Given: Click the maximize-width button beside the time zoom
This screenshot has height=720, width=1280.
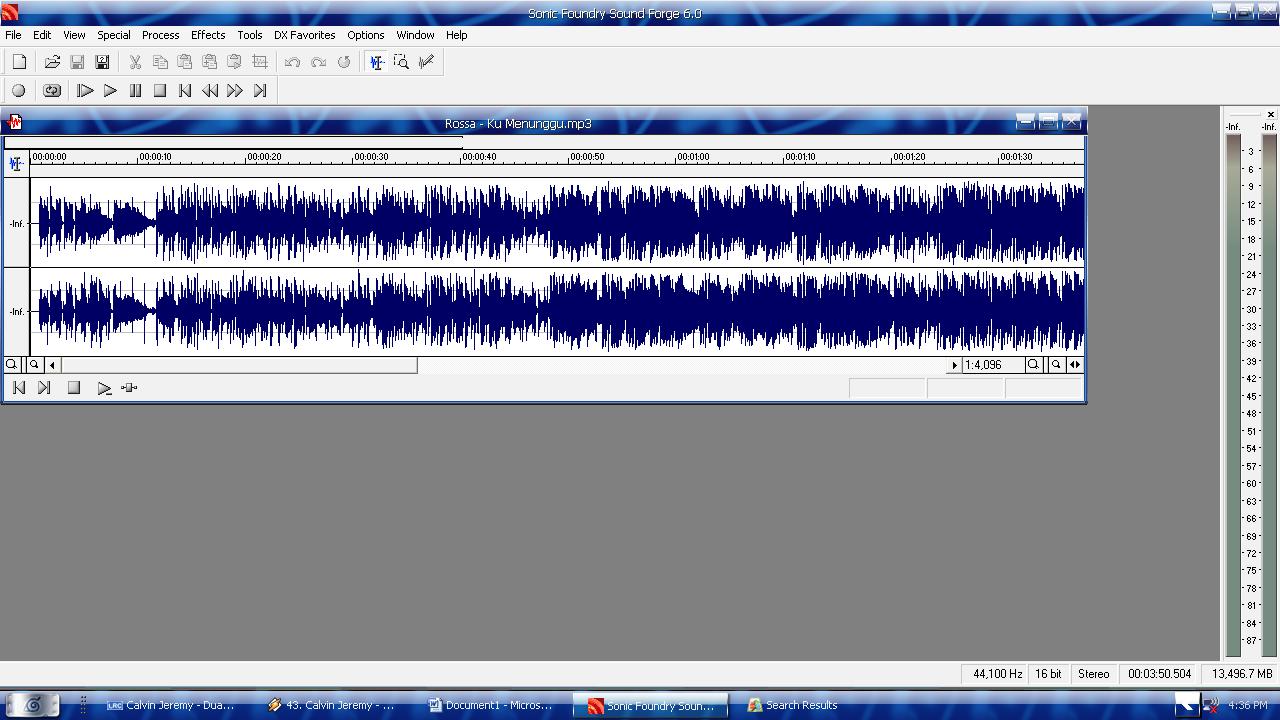Looking at the screenshot, I should [x=1076, y=365].
